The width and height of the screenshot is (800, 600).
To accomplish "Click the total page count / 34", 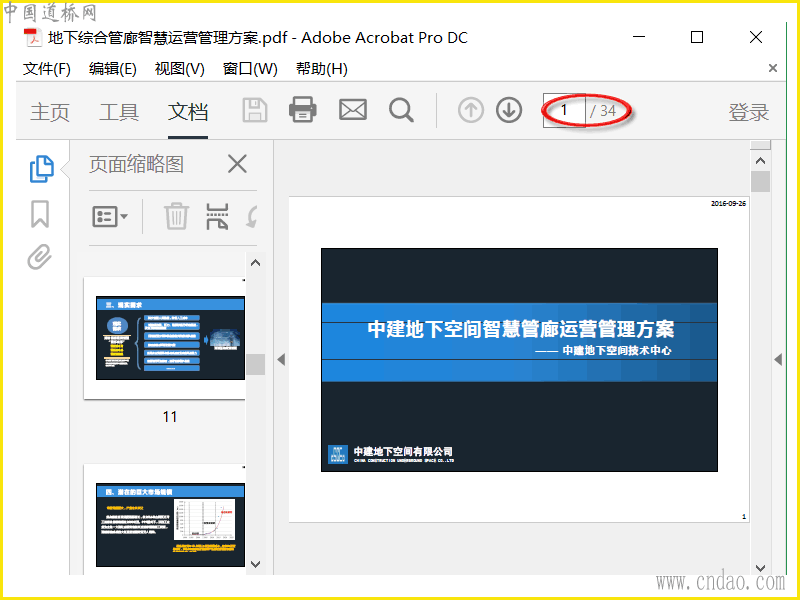I will click(x=603, y=110).
